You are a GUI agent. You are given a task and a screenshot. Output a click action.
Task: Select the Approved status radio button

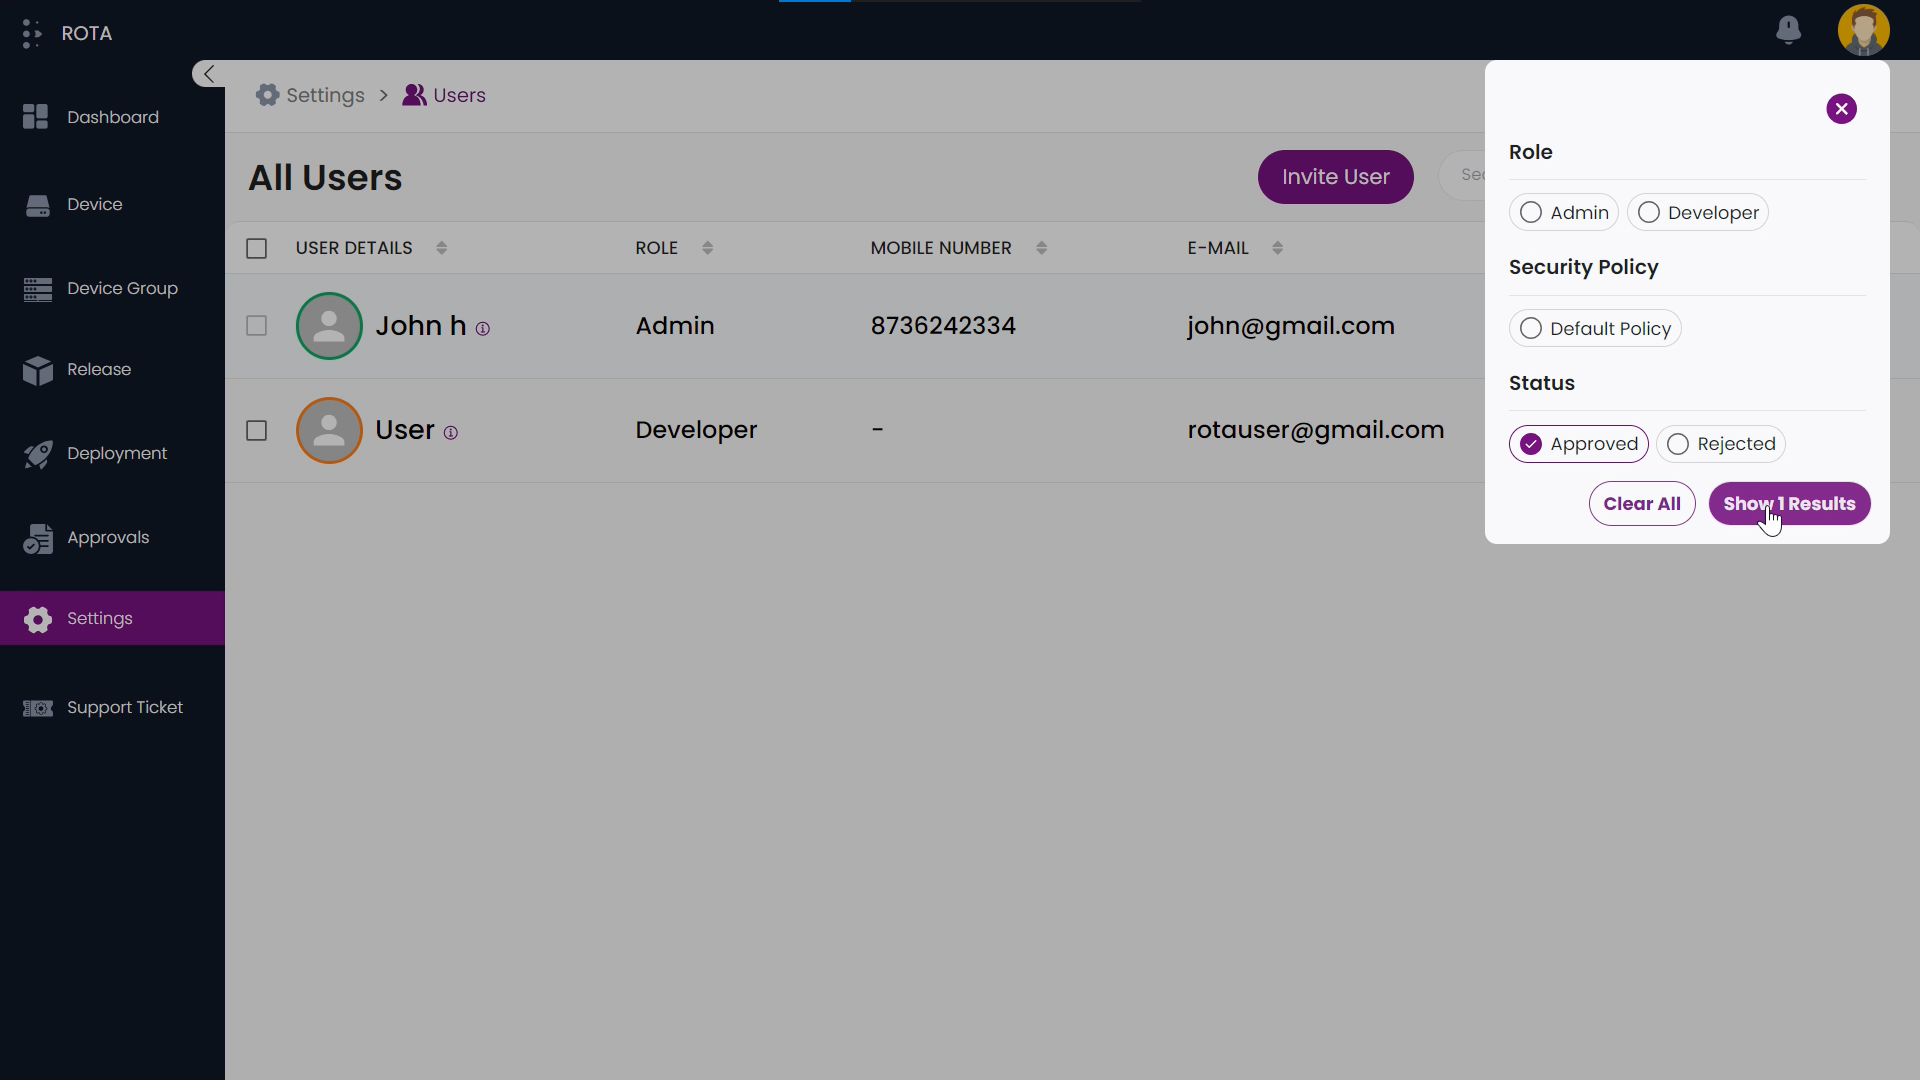[1531, 443]
